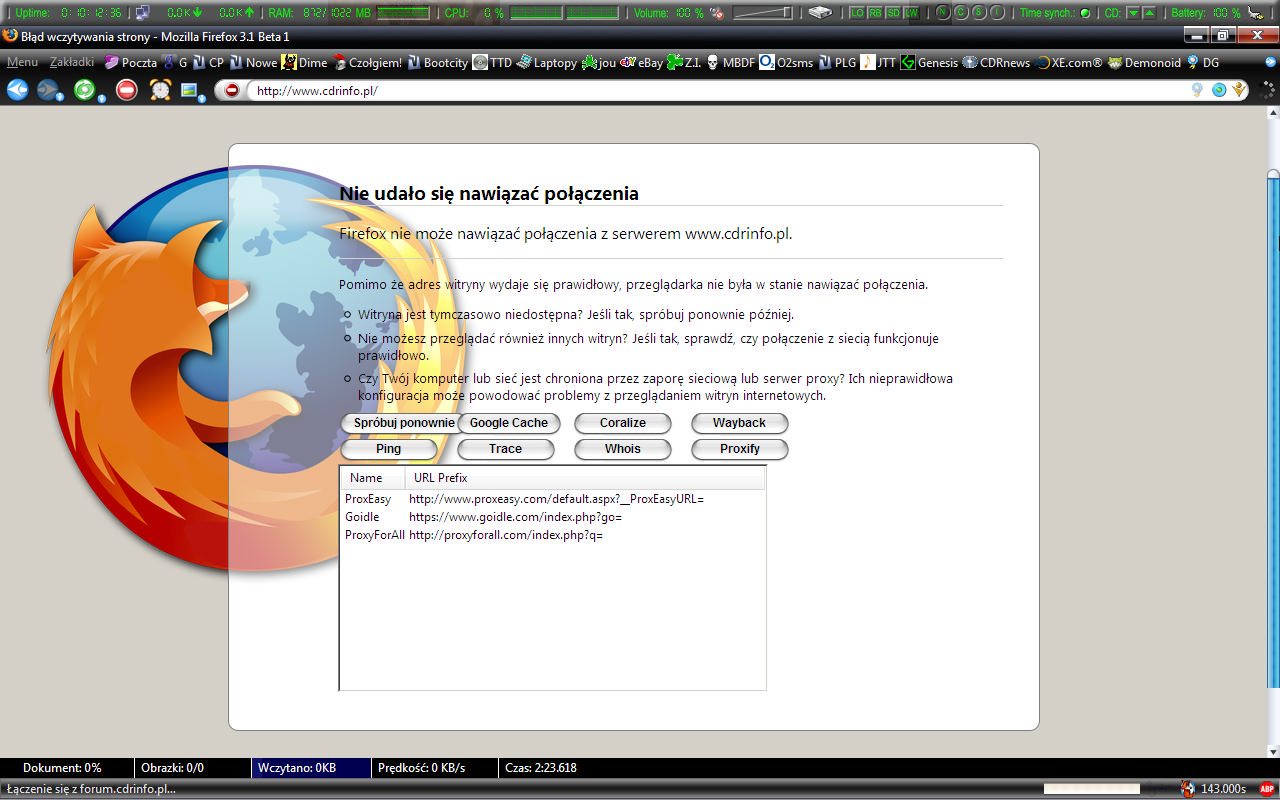Click the URL address field

point(718,90)
